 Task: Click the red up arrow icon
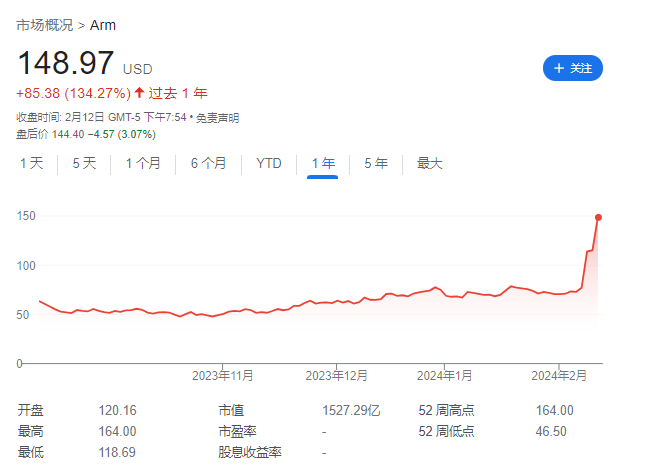[x=139, y=92]
